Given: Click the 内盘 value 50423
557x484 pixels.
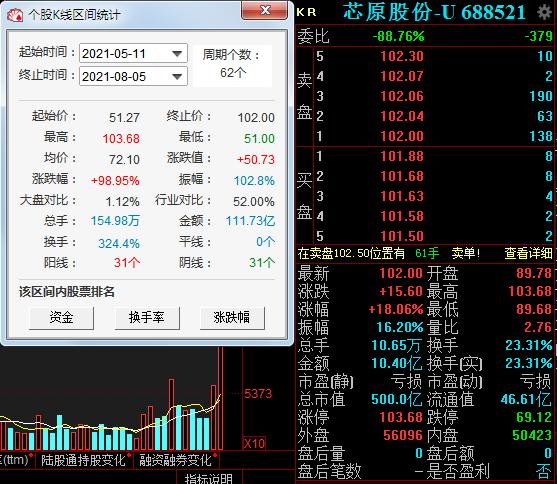Looking at the screenshot, I should tap(532, 435).
